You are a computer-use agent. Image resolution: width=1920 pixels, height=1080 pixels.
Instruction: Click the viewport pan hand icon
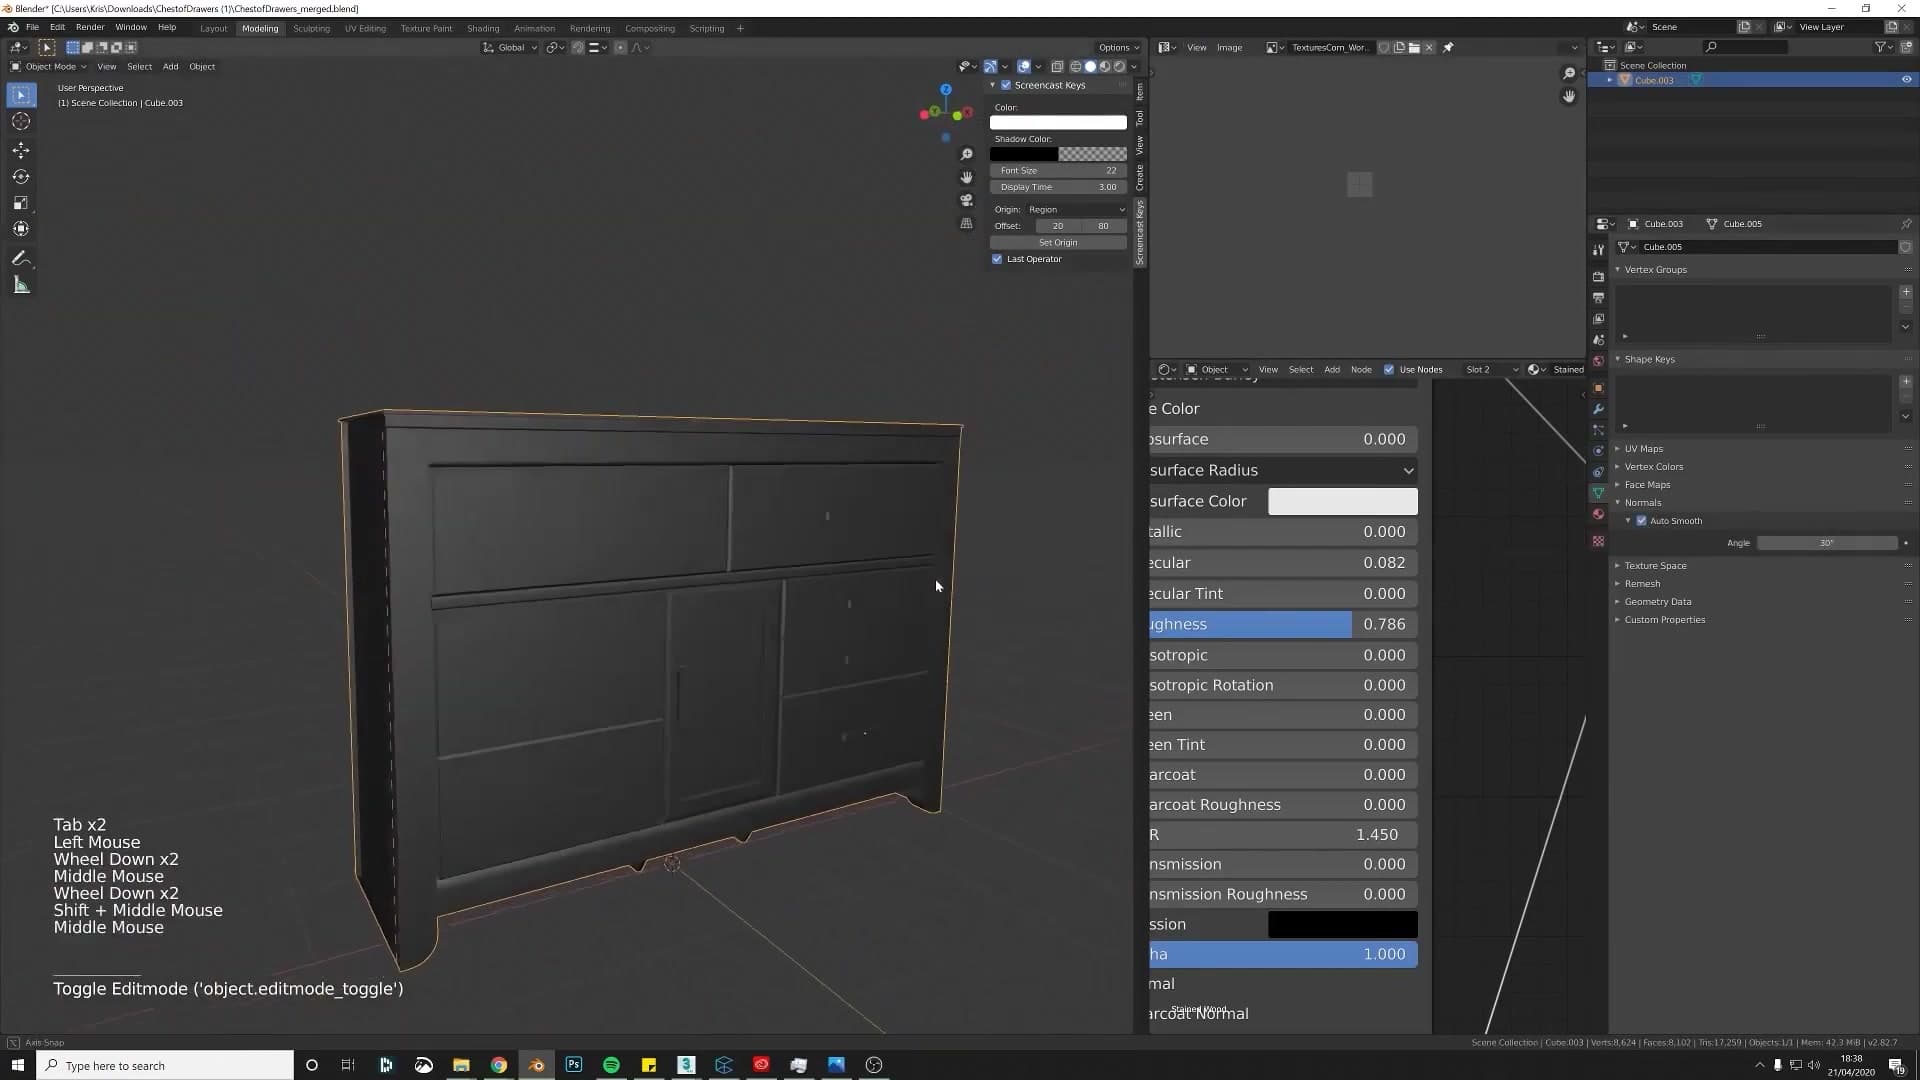(966, 177)
